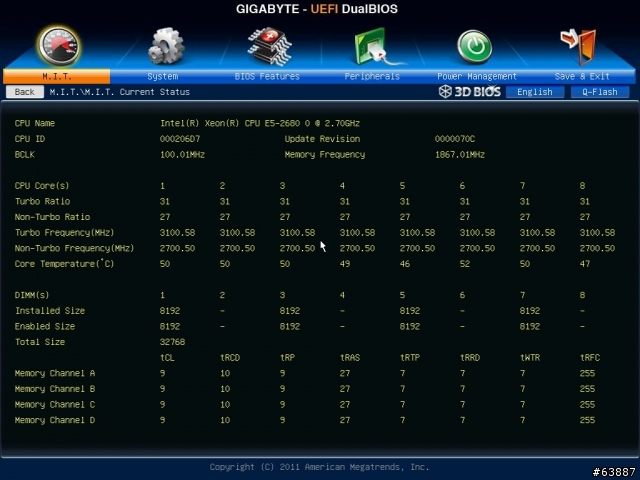The image size is (640, 480).
Task: Click the tRP column header
Action: pyautogui.click(x=287, y=358)
